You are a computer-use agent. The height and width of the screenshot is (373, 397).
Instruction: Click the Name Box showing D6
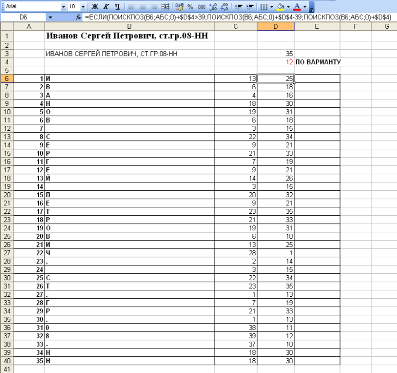click(23, 17)
